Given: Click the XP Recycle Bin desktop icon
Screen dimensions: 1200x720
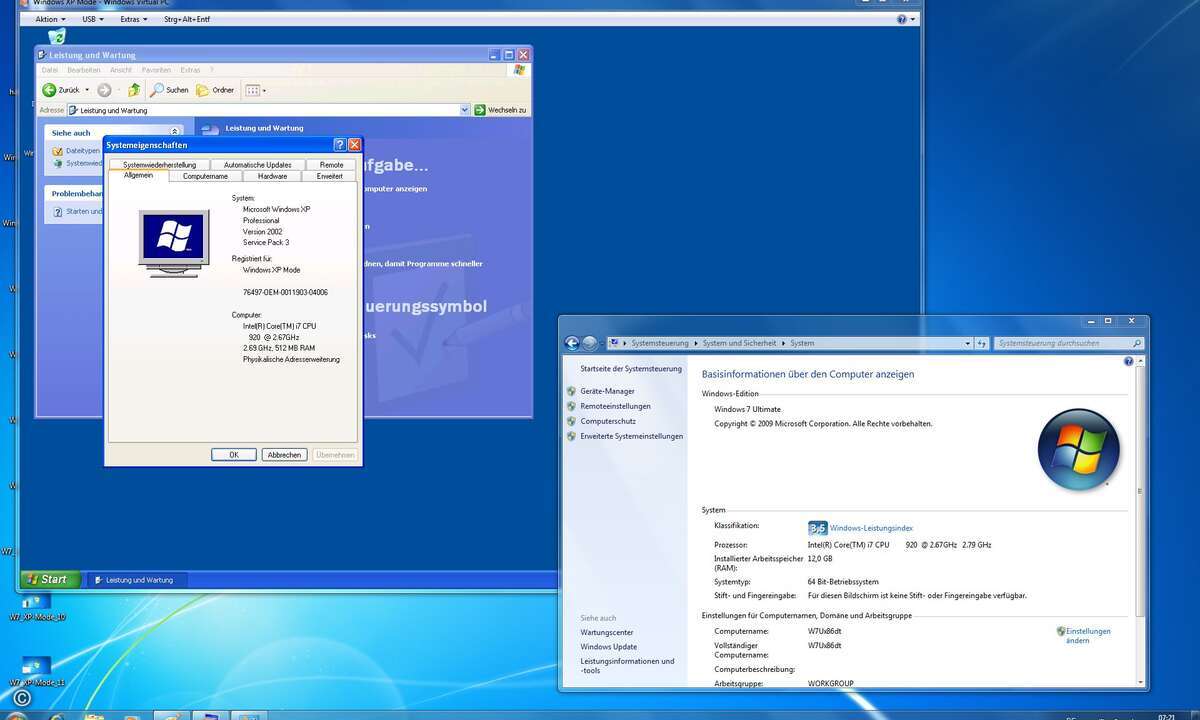Looking at the screenshot, I should 57,37.
